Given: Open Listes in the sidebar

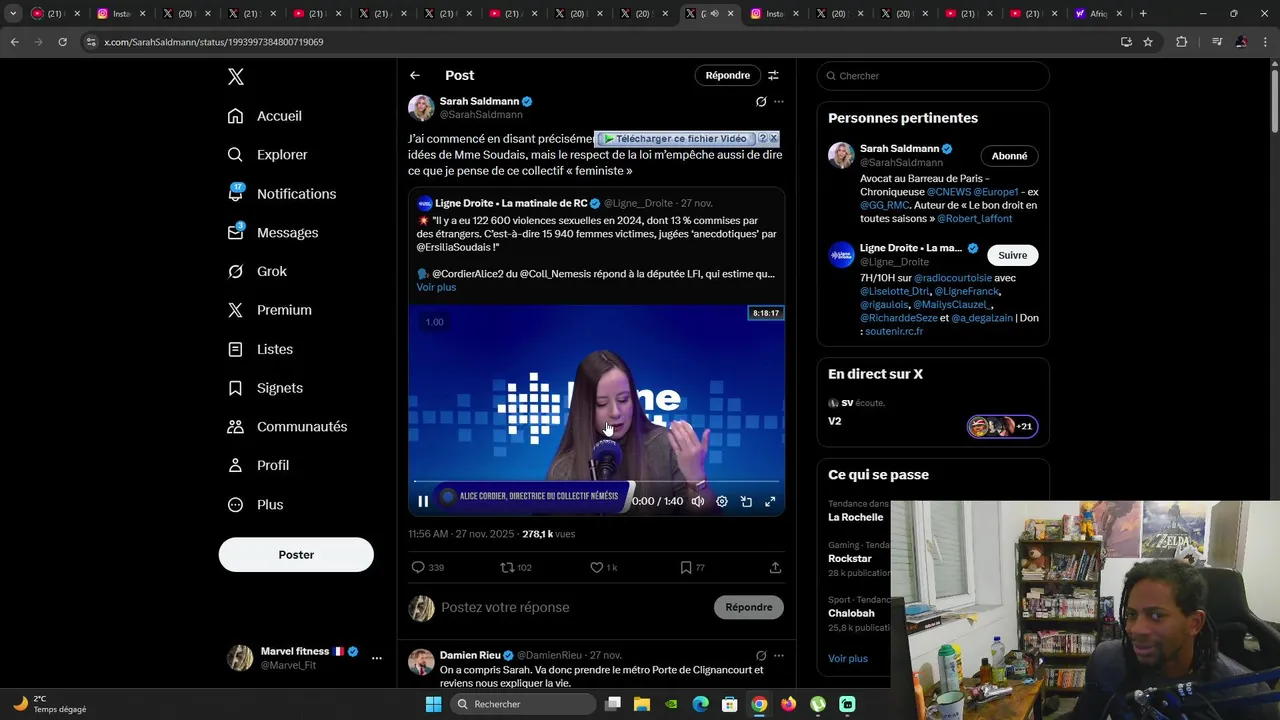Looking at the screenshot, I should click(261, 349).
